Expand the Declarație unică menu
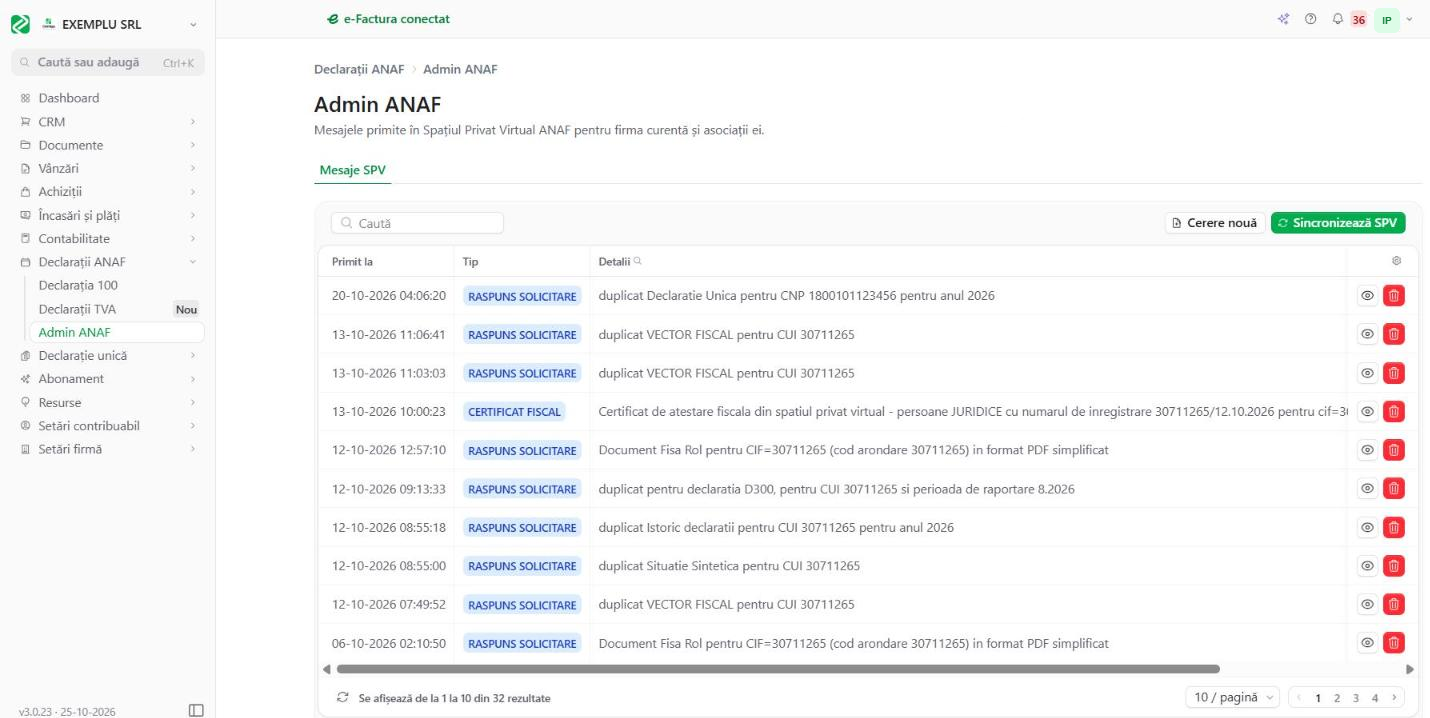The width and height of the screenshot is (1430, 718). pyautogui.click(x=107, y=355)
